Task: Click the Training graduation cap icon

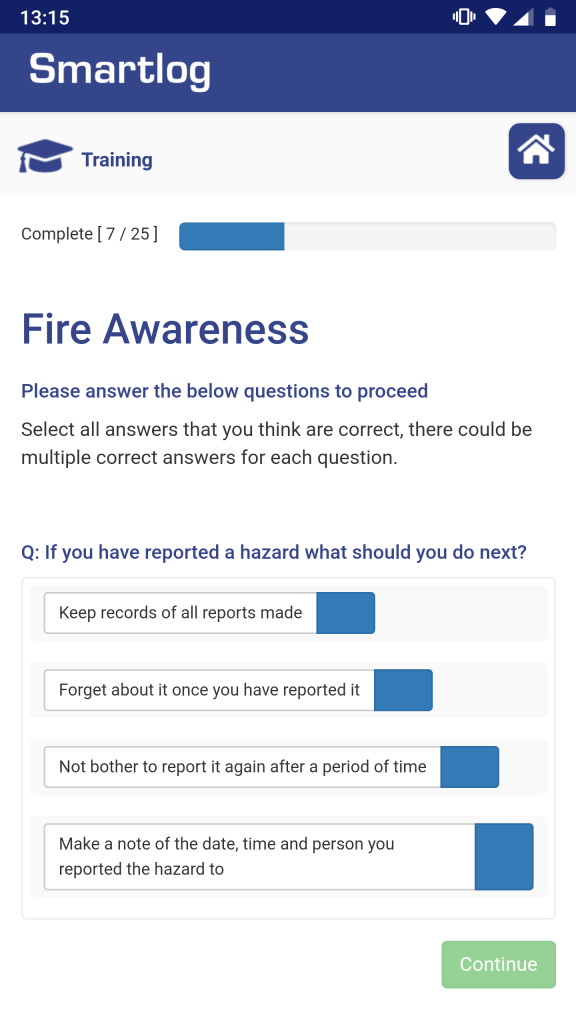Action: point(44,157)
